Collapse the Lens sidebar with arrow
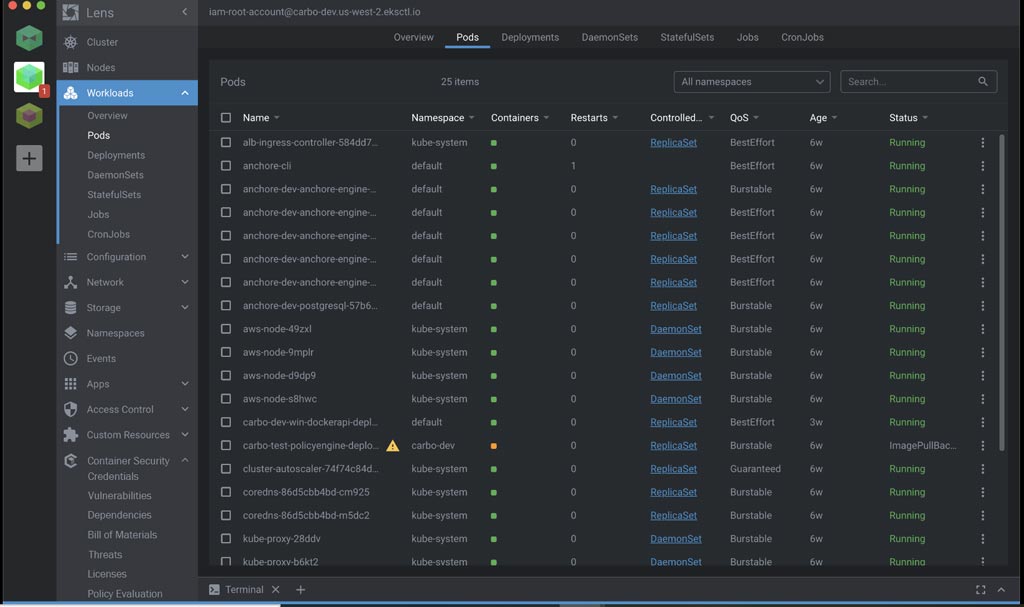1024x607 pixels. click(185, 12)
